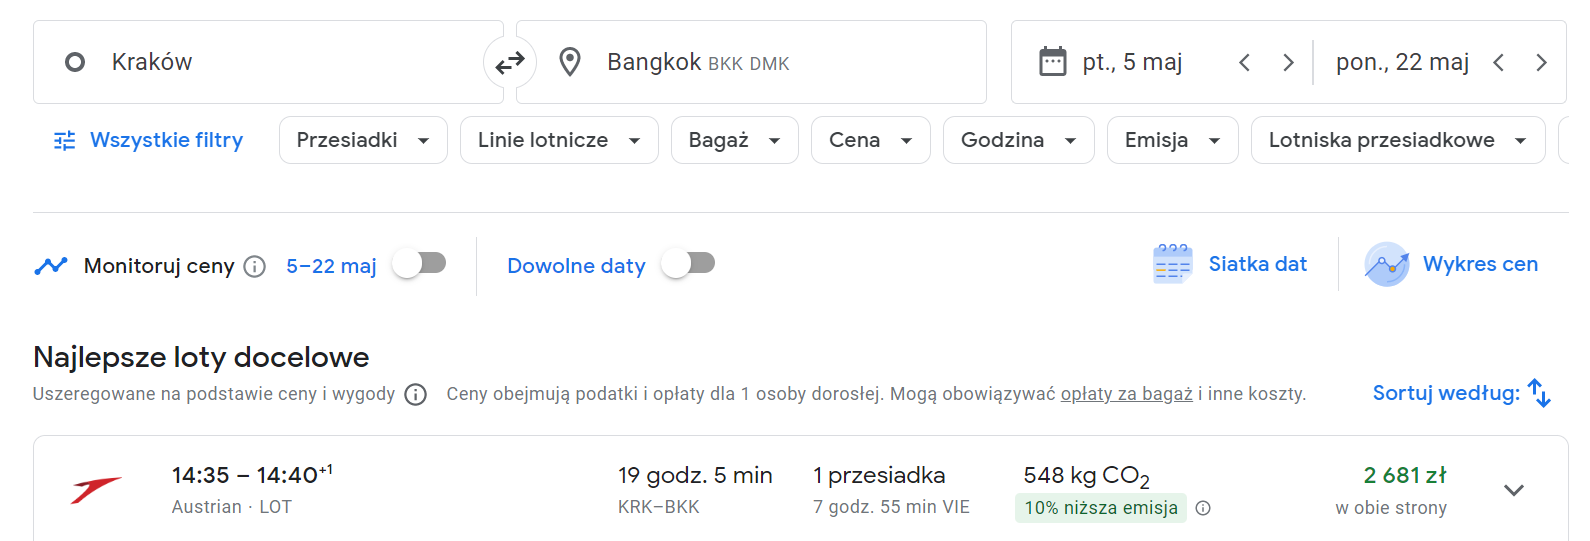Edit the Bangkok destination field
This screenshot has width=1590, height=541.
(x=751, y=62)
